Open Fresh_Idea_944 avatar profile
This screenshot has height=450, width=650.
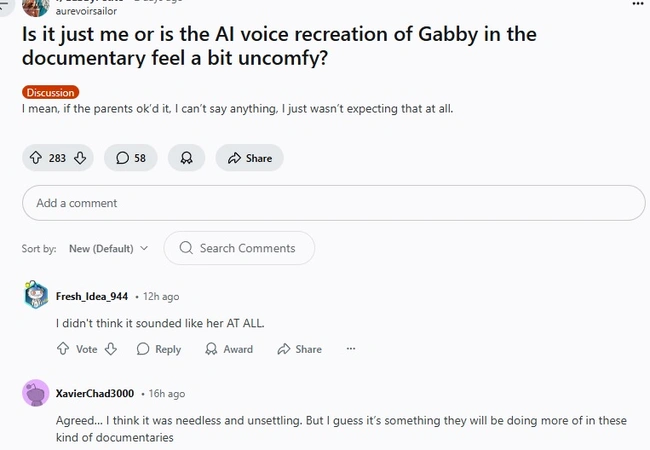tap(35, 296)
